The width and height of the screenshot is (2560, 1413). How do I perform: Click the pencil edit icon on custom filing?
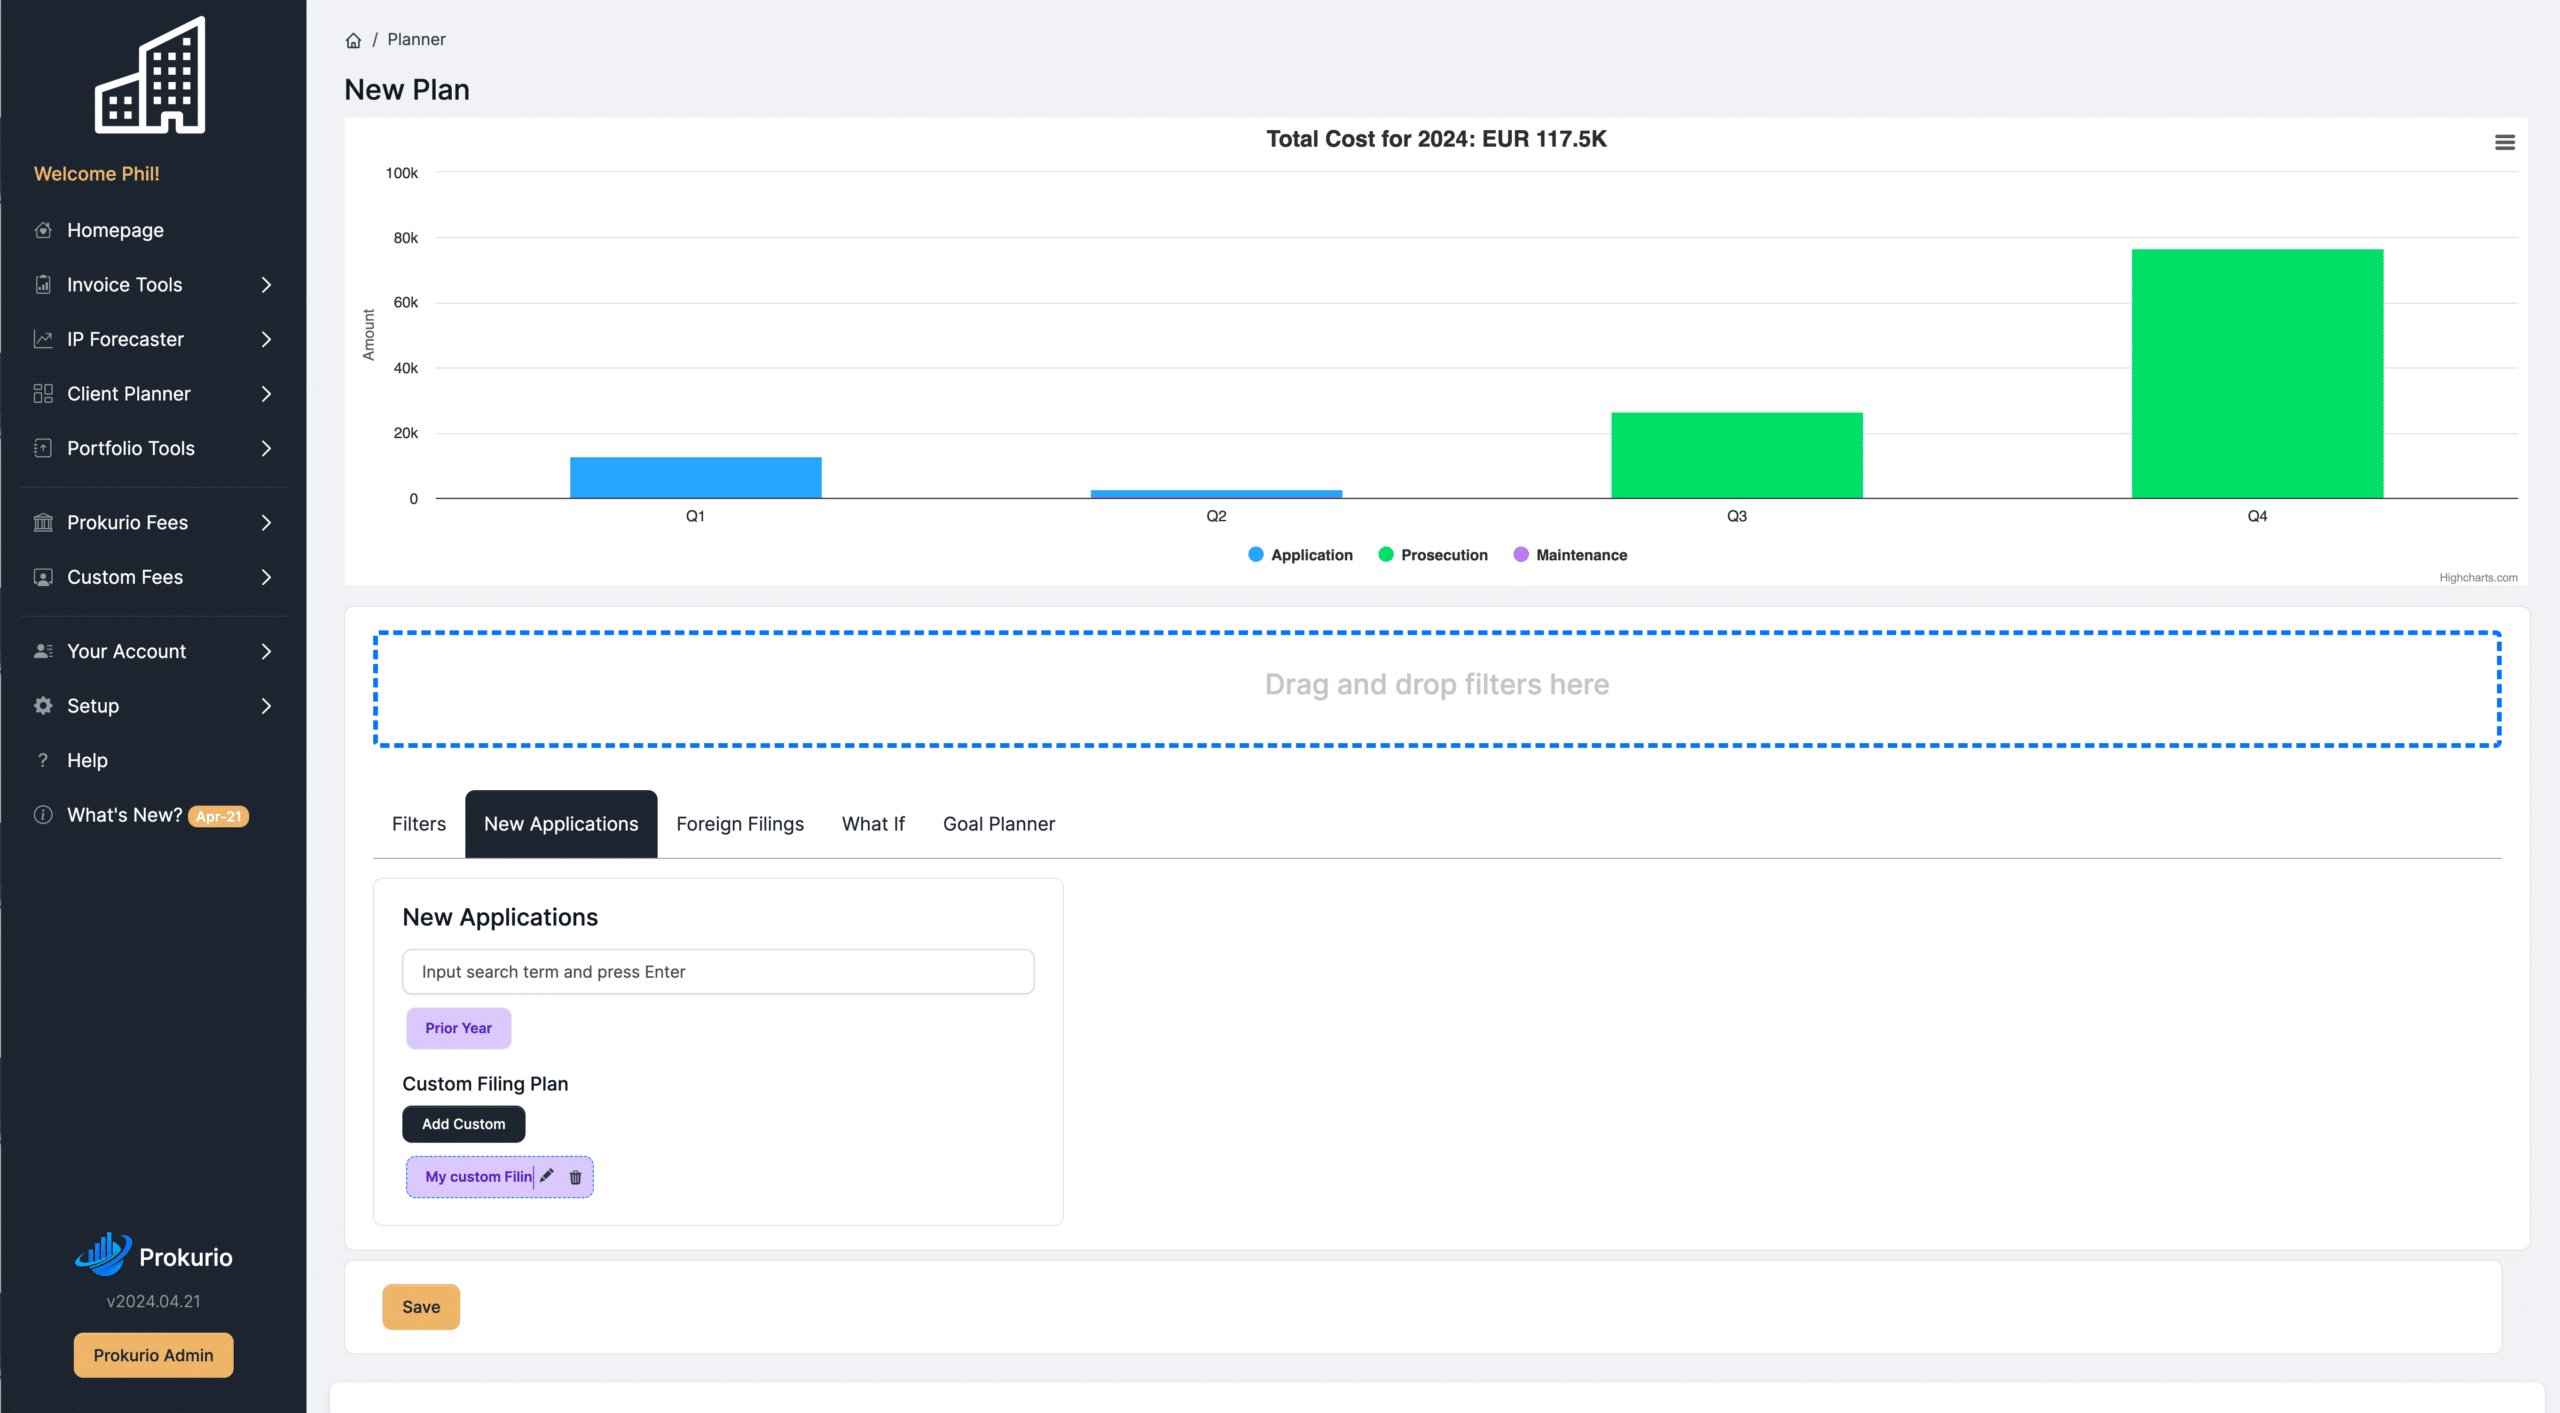pos(547,1176)
